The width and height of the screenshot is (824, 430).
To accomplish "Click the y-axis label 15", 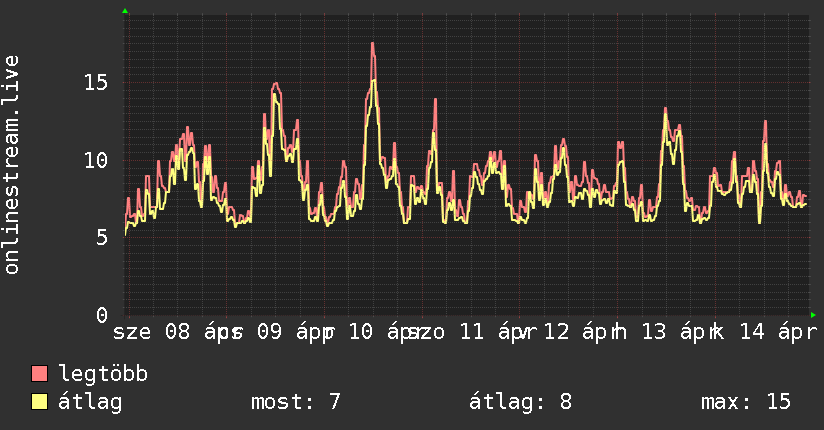I will 96,83.
